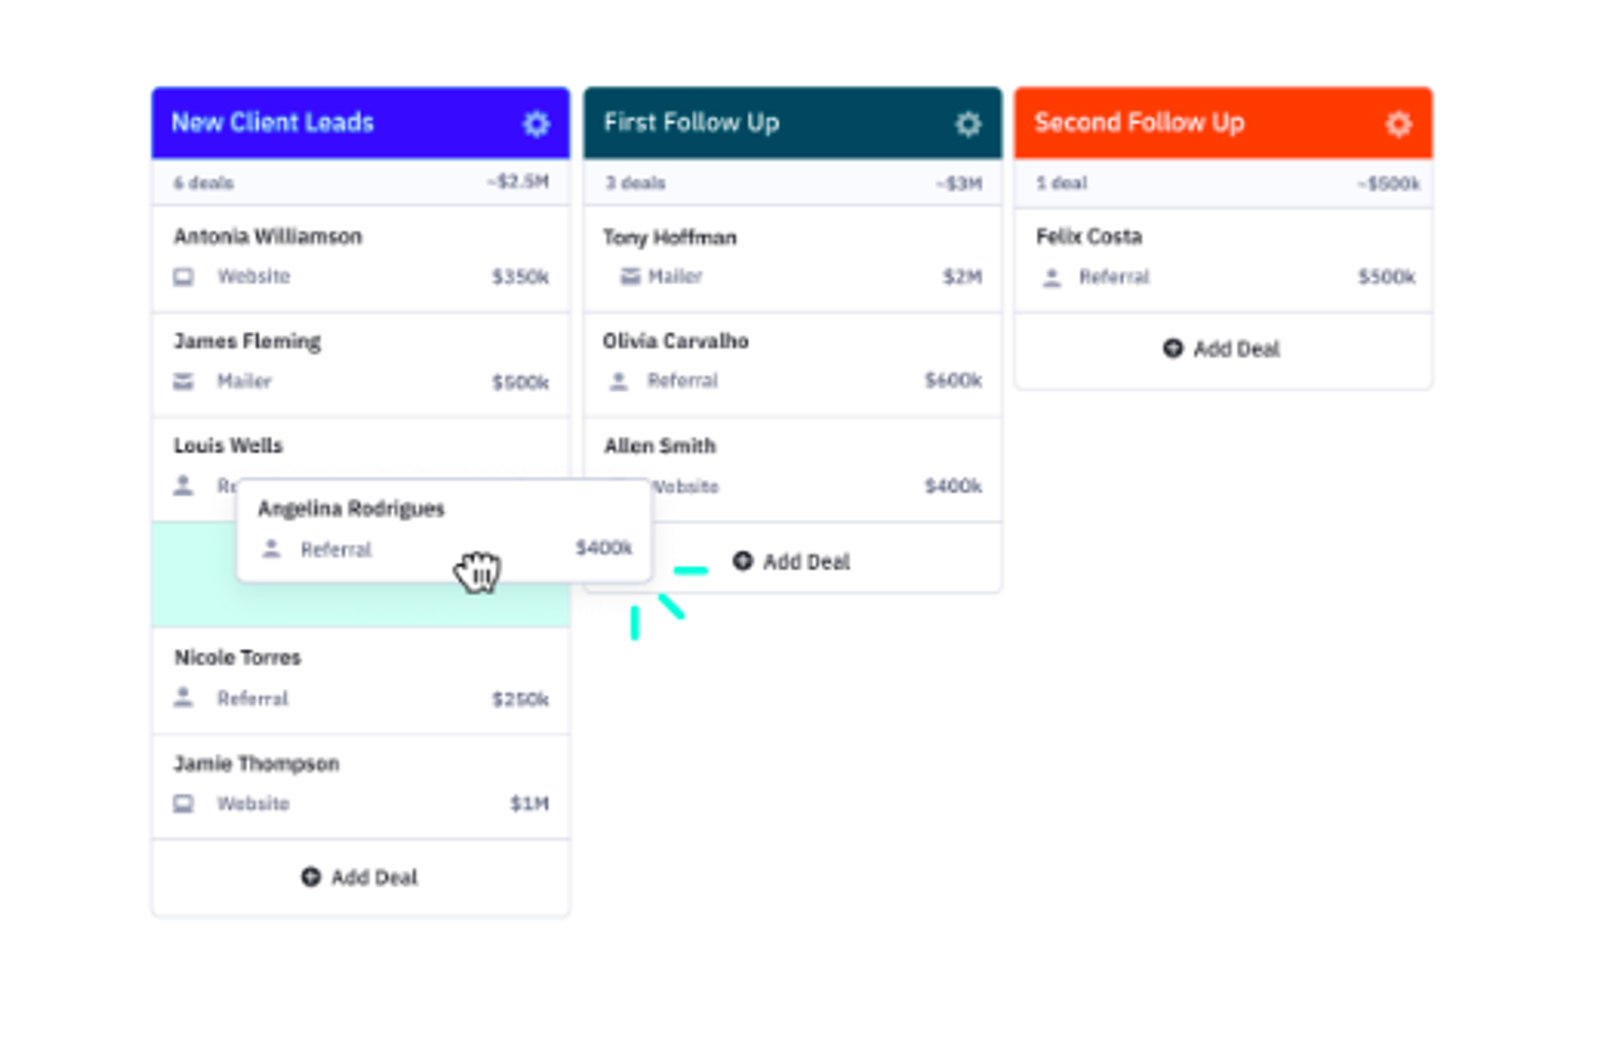Click mailer icon on James Fleming deal

click(x=184, y=381)
